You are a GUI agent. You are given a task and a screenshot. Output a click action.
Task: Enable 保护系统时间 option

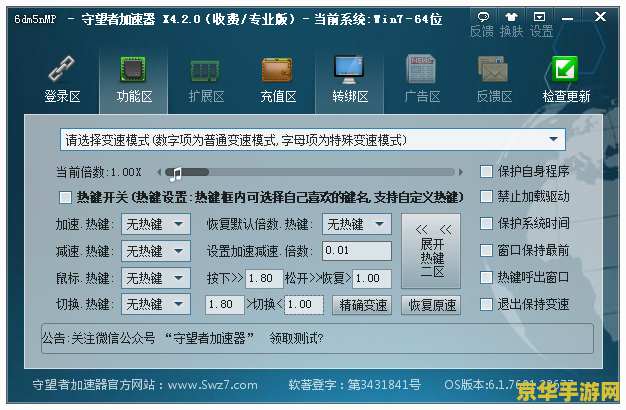486,224
